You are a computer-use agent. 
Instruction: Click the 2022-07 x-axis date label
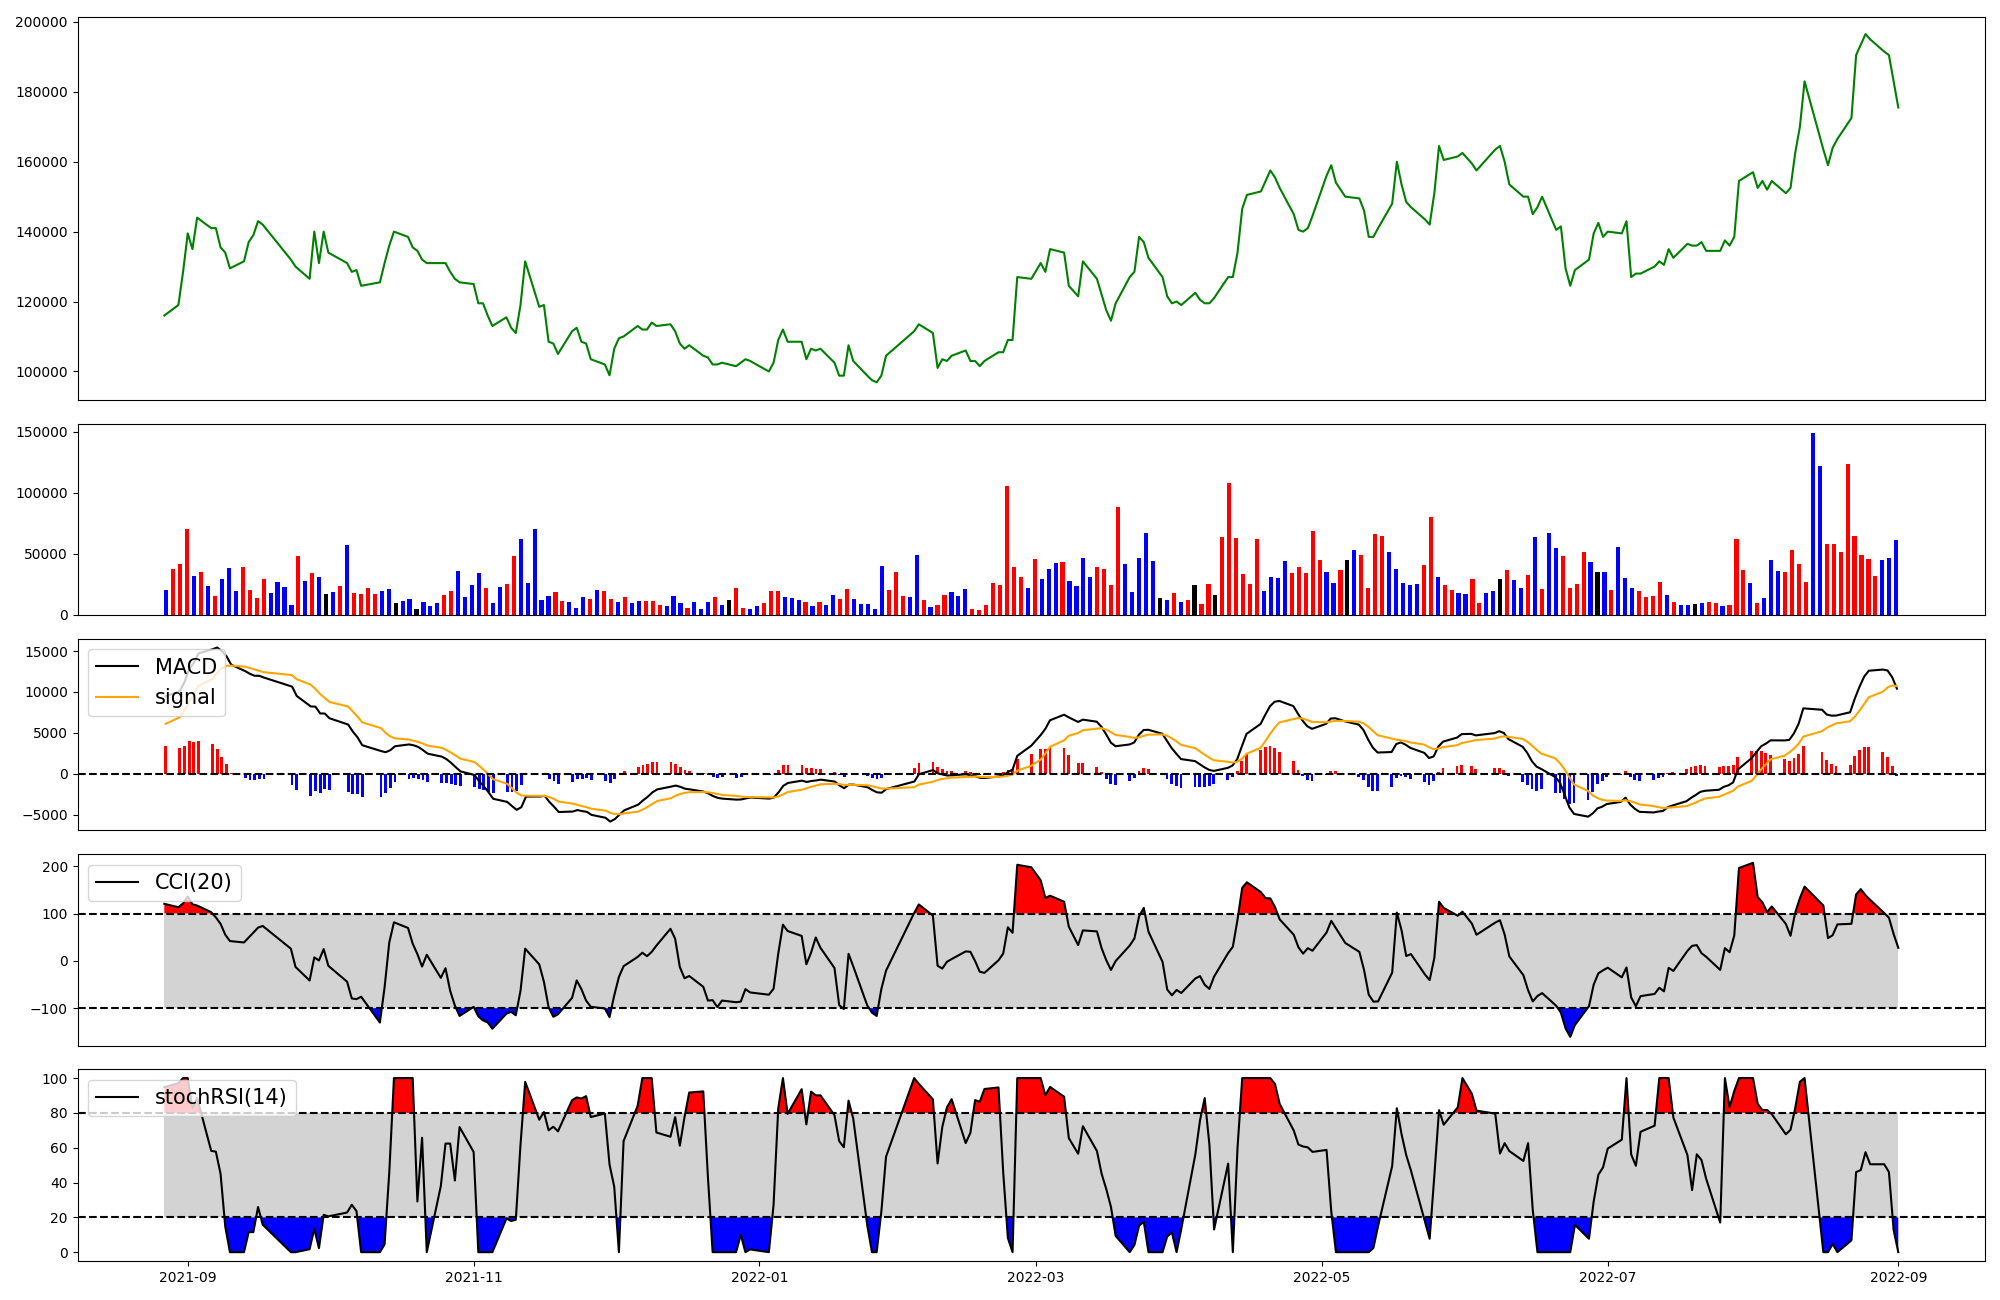point(1608,1277)
